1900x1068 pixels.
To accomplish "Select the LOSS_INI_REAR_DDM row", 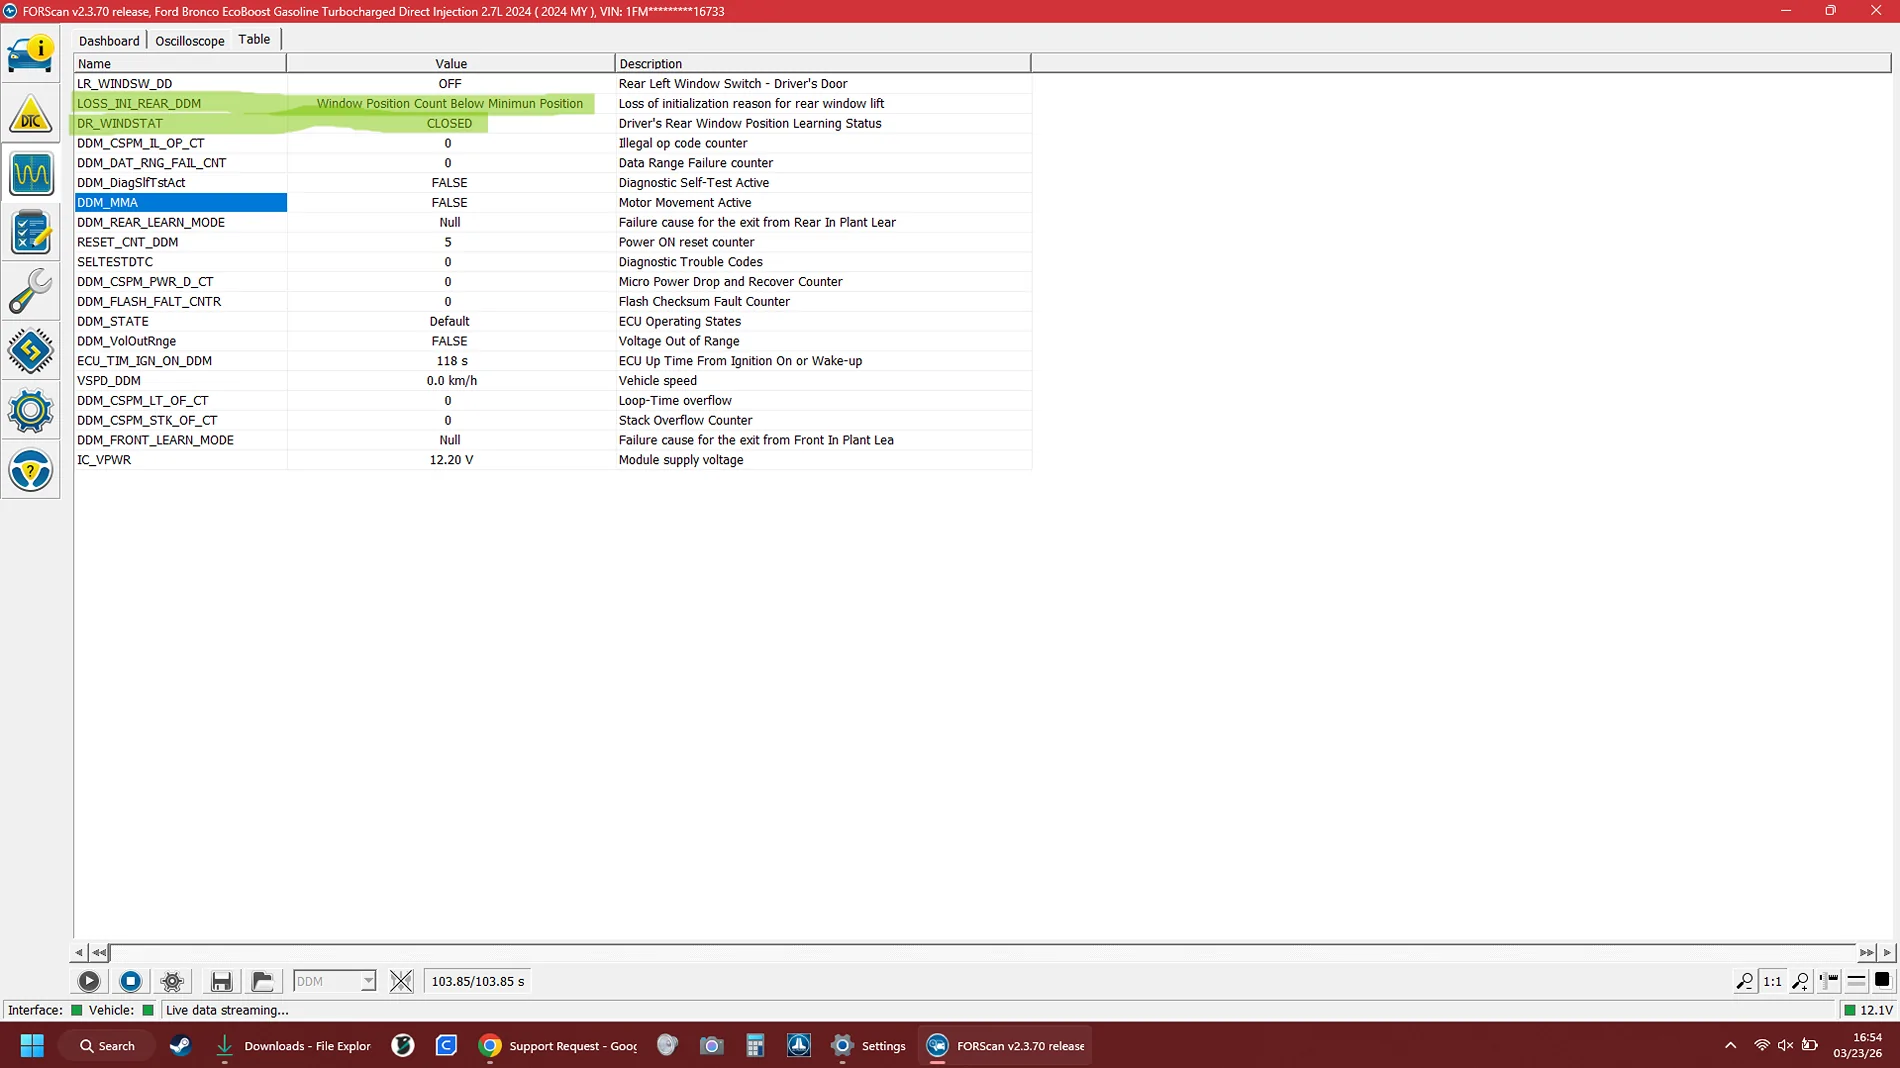I will point(552,104).
